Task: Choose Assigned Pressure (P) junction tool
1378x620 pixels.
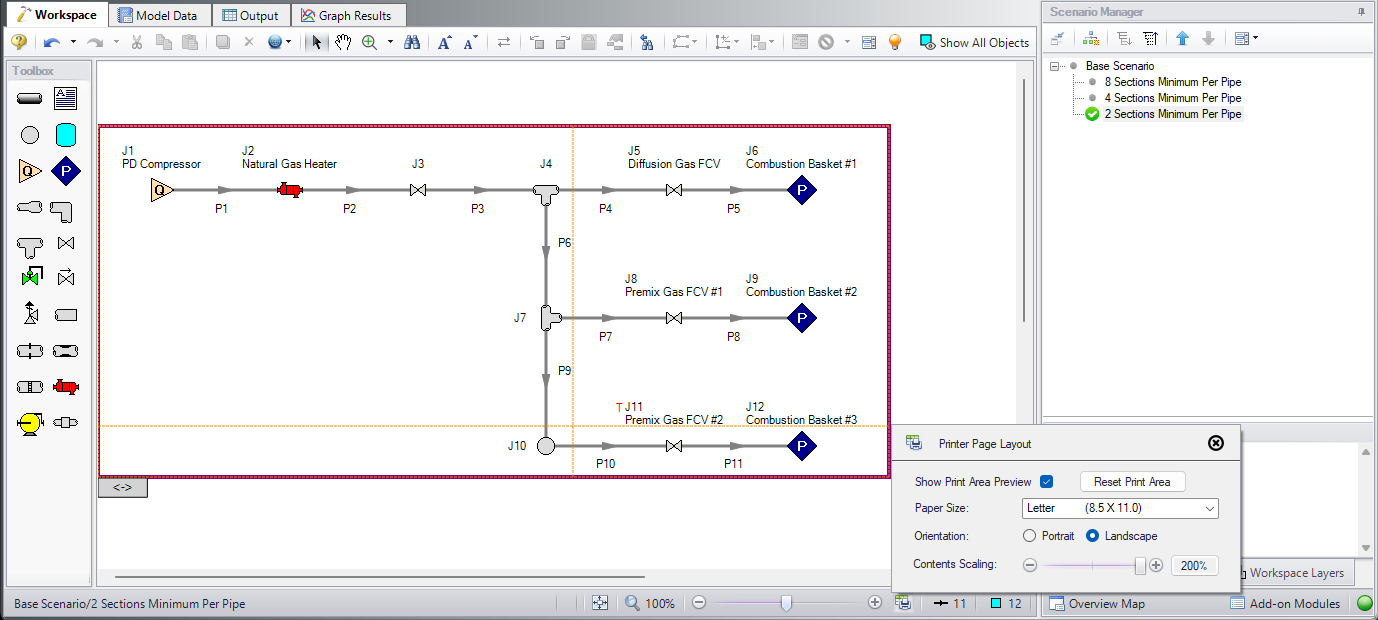Action: point(65,171)
